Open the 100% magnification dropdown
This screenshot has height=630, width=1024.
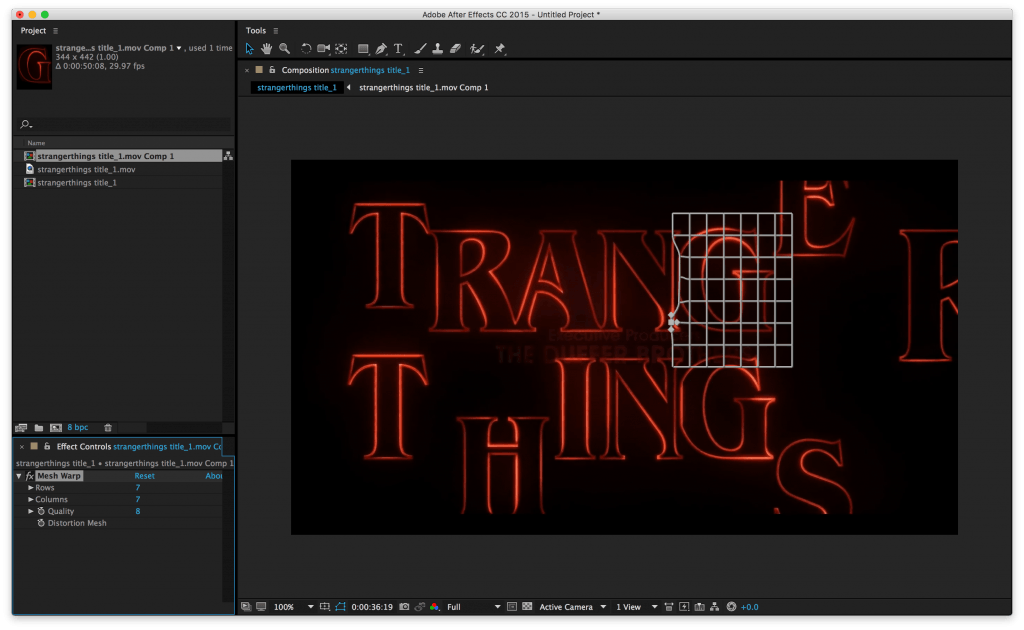293,607
